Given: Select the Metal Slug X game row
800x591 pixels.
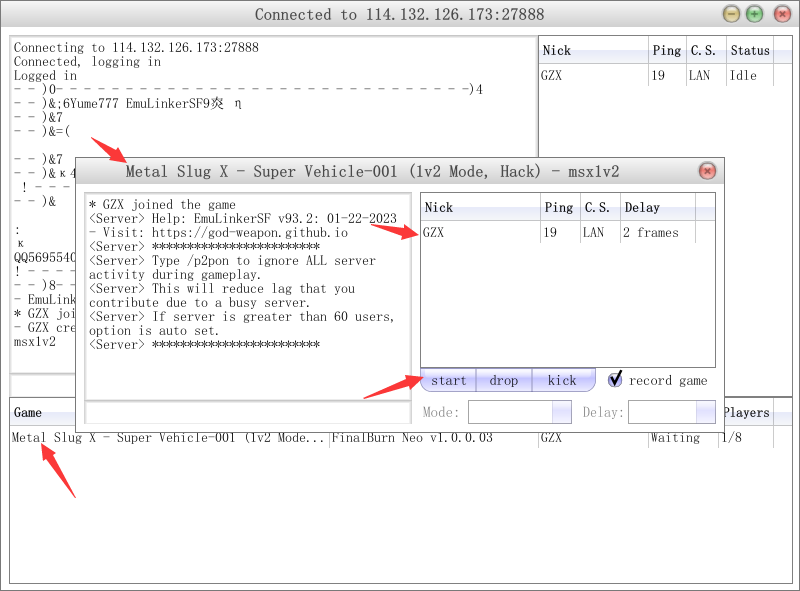Looking at the screenshot, I should 392,438.
